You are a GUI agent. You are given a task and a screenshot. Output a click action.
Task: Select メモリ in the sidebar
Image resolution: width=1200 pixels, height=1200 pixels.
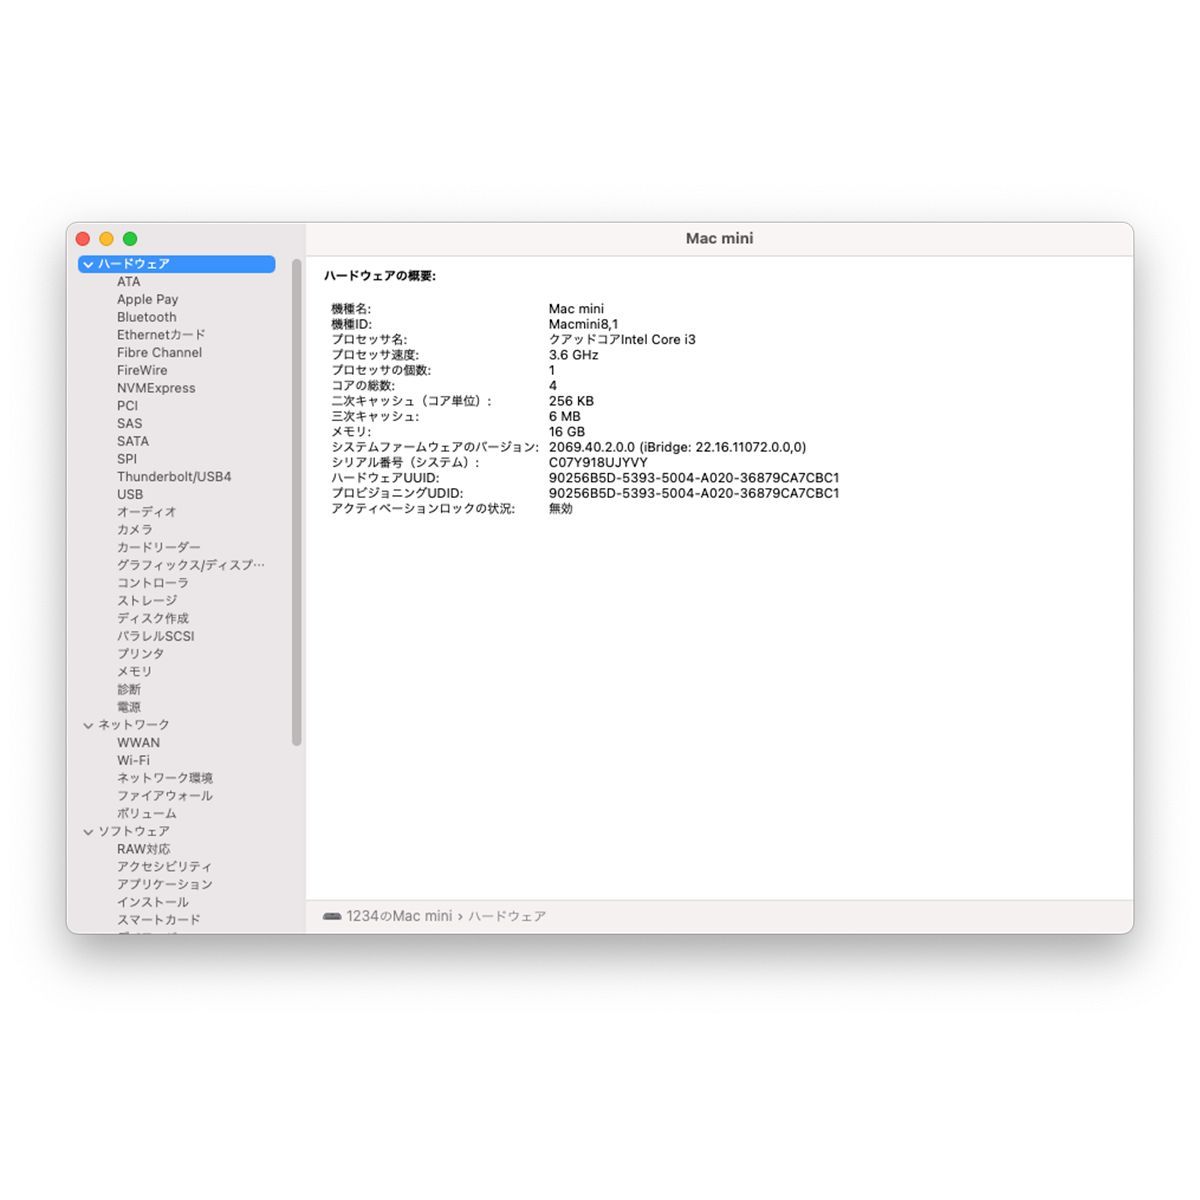click(134, 672)
